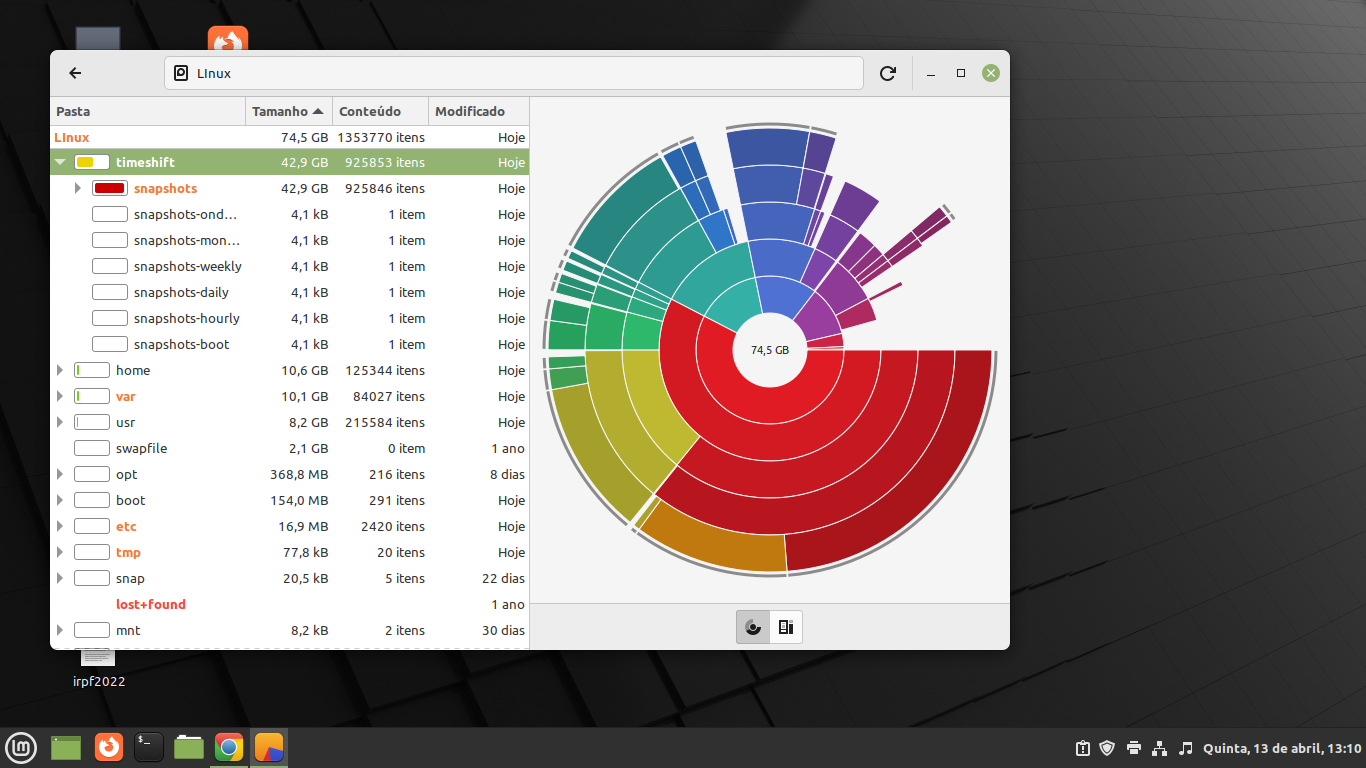
Task: Select the snapshots-weekly row
Action: [289, 266]
